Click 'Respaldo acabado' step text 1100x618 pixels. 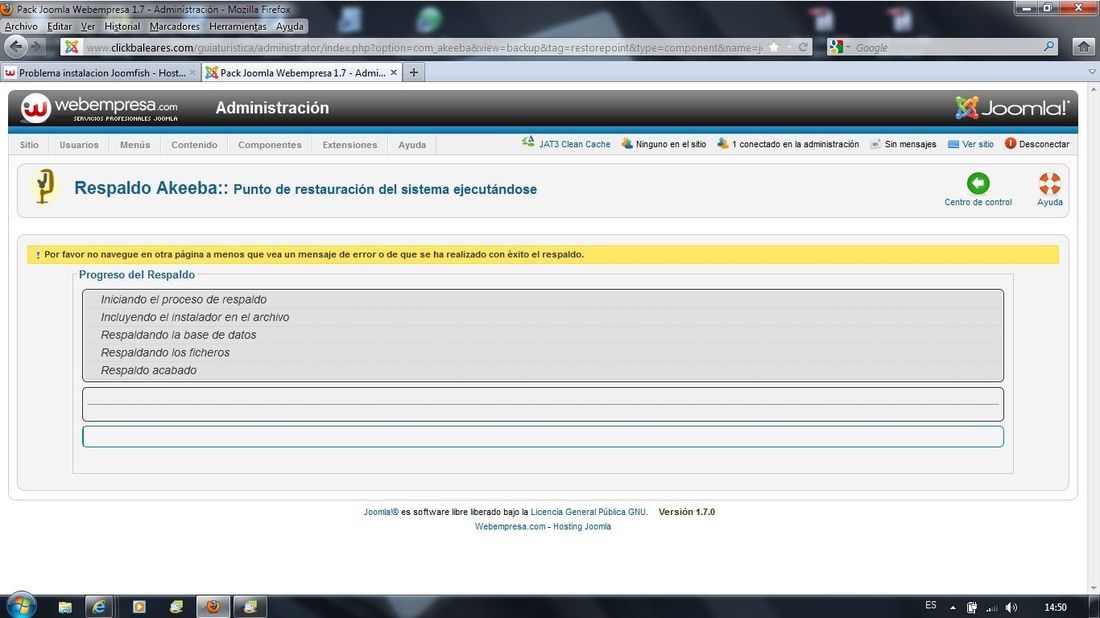[149, 370]
